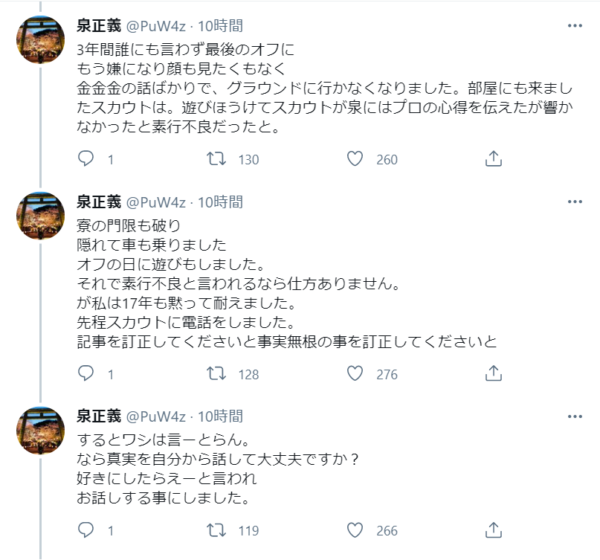Open 泉正義's profile from the first tweet's name
Image resolution: width=600 pixels, height=560 pixels.
(99, 26)
